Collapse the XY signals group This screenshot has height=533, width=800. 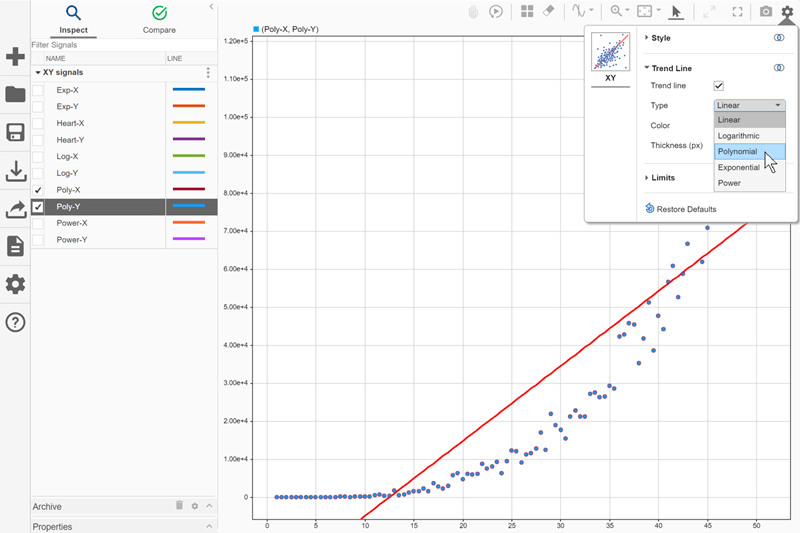38,72
